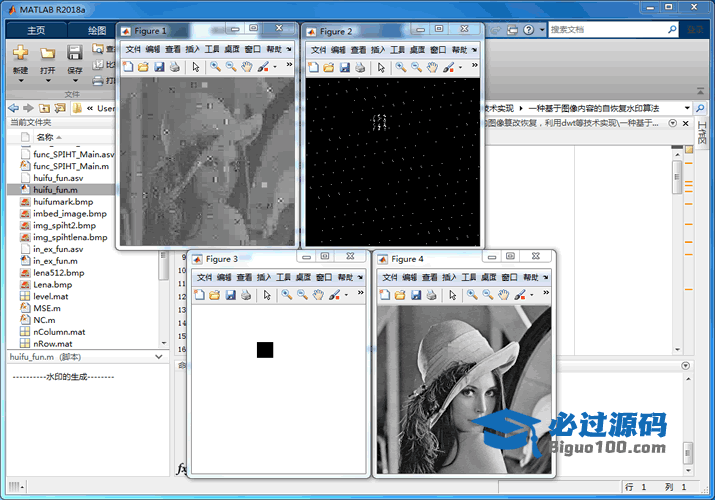Screen dimensions: 715x500
Task: Click the New (新建) icon in MATLAB toolstrip
Action: [20, 52]
